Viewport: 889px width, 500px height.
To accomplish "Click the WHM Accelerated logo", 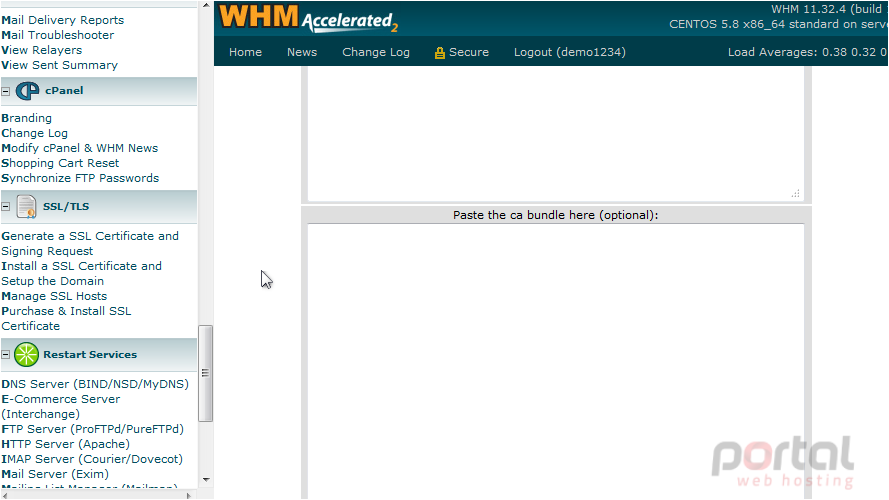I will click(x=308, y=18).
